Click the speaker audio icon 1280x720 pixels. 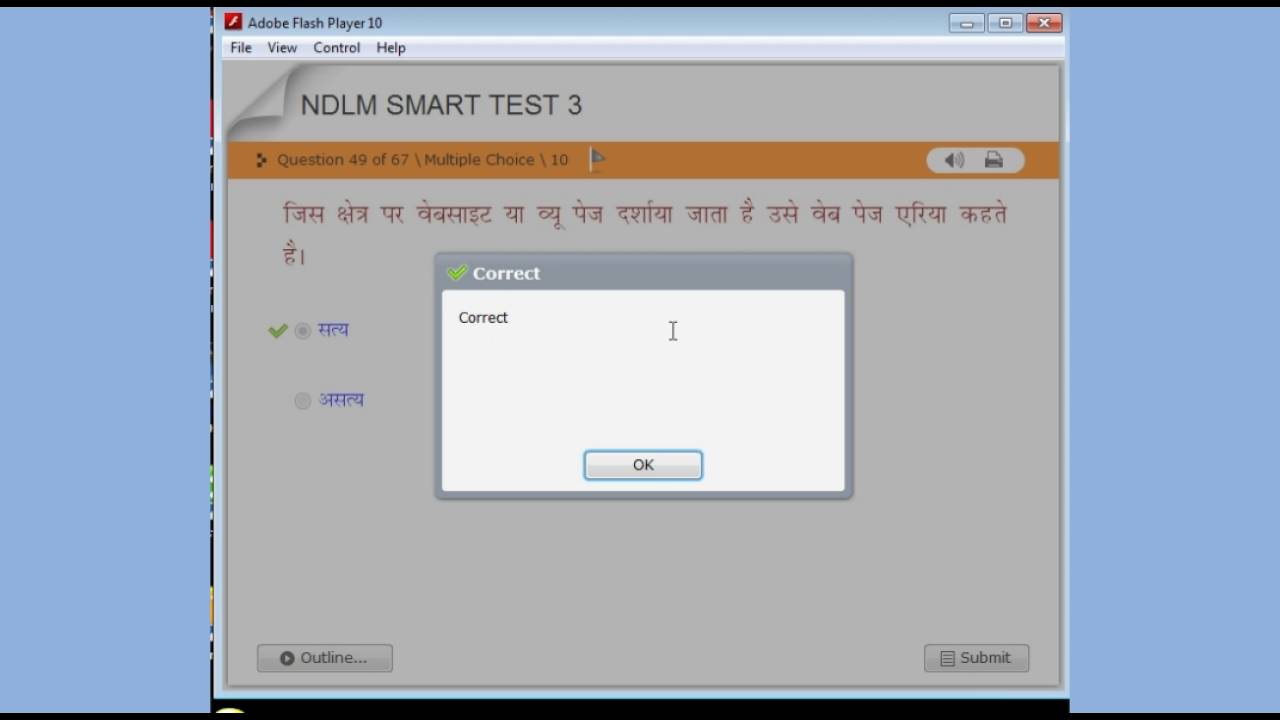[954, 160]
